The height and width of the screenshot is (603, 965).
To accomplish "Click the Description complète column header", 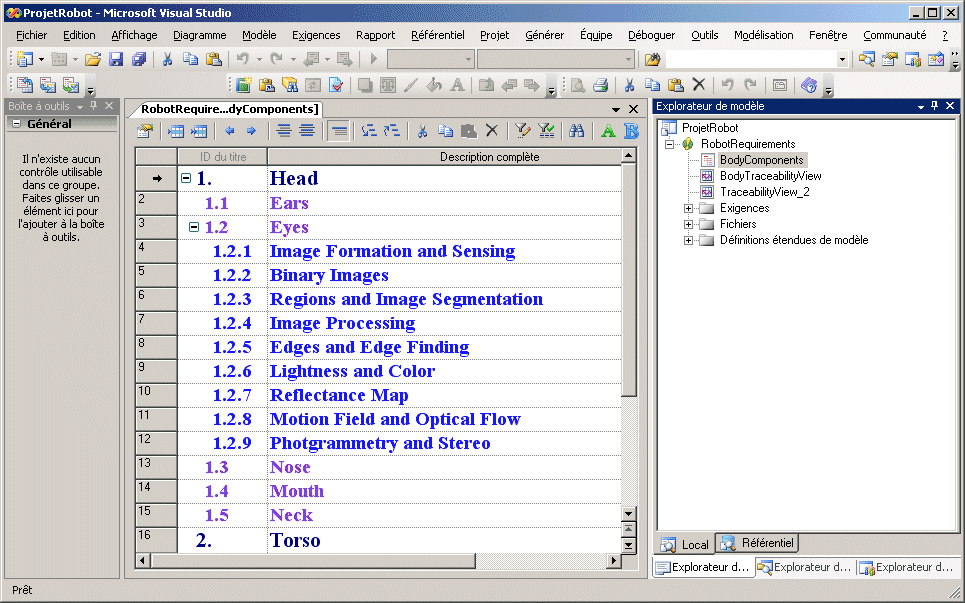I will click(489, 157).
